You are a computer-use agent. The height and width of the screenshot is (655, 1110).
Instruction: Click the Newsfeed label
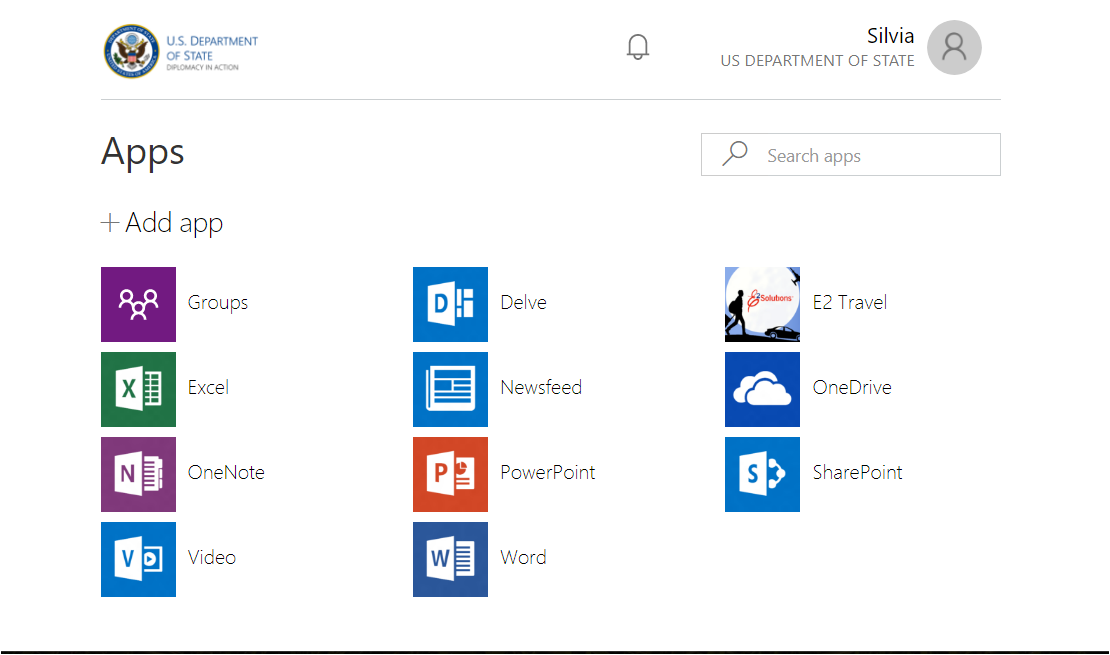541,387
